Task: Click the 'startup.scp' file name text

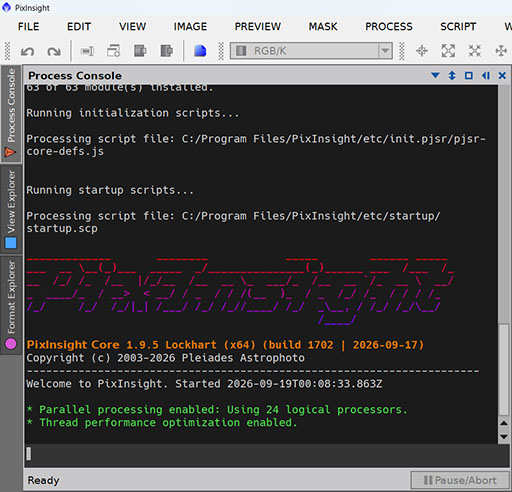Action: pos(62,229)
